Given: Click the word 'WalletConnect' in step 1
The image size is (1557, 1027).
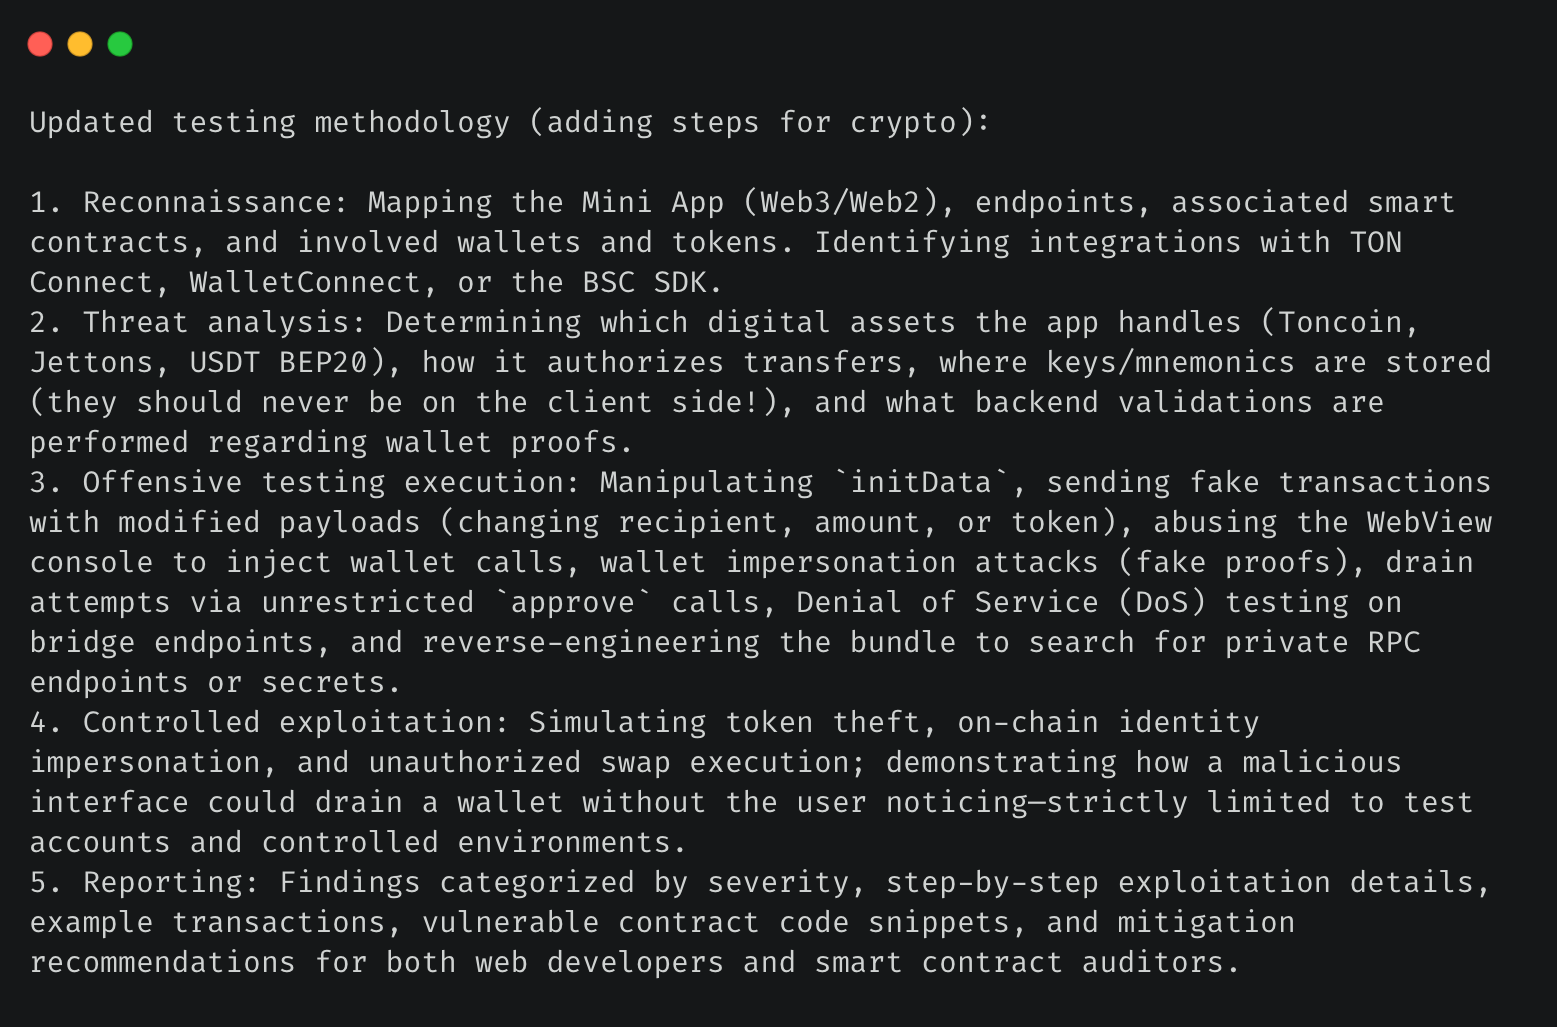Looking at the screenshot, I should [305, 282].
